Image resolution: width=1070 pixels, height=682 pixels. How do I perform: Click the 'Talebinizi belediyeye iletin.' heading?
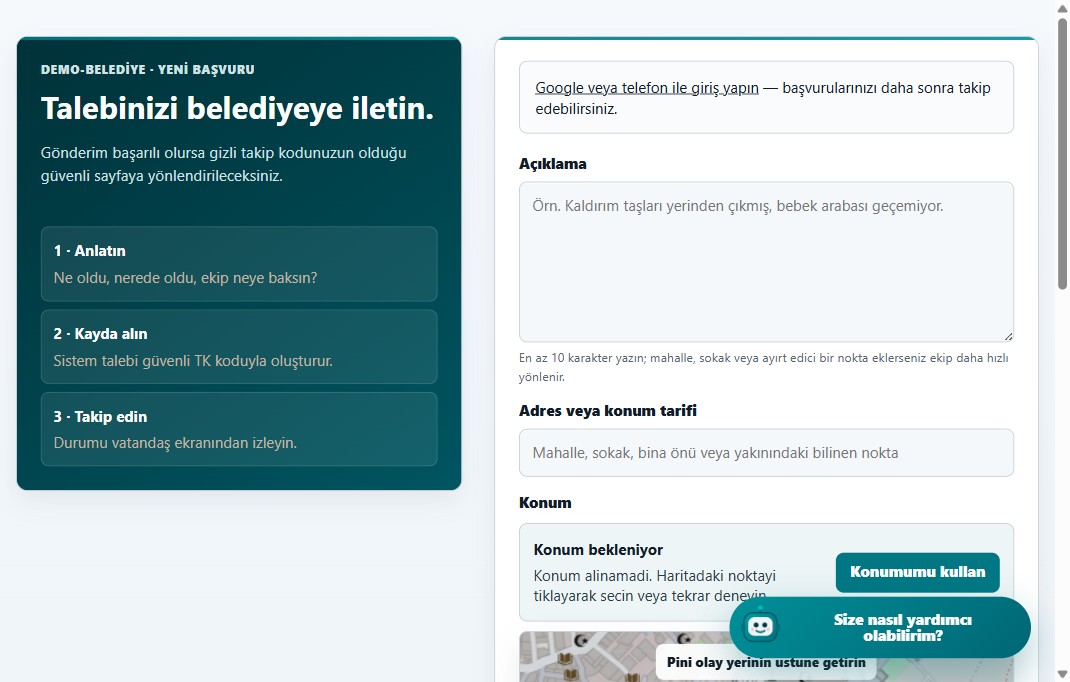click(x=237, y=109)
